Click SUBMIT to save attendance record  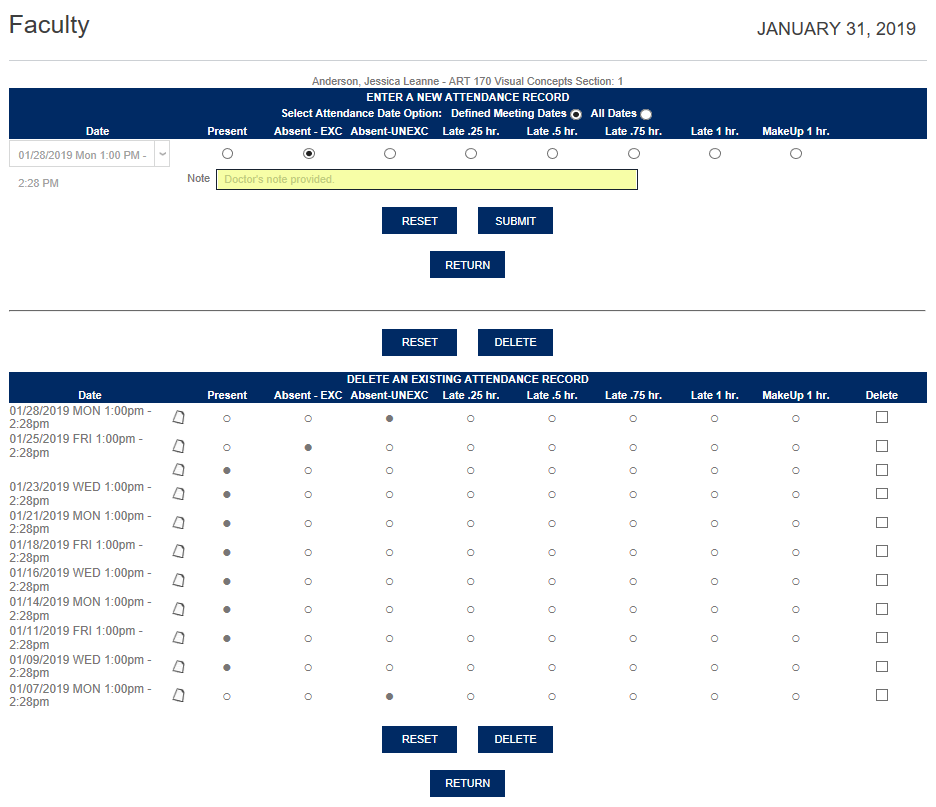click(x=515, y=221)
